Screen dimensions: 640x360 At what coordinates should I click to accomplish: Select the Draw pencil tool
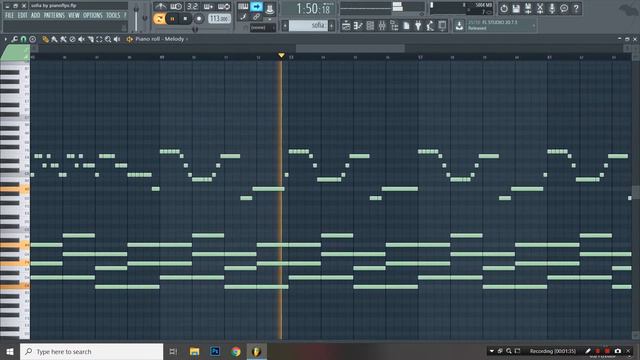pos(45,39)
